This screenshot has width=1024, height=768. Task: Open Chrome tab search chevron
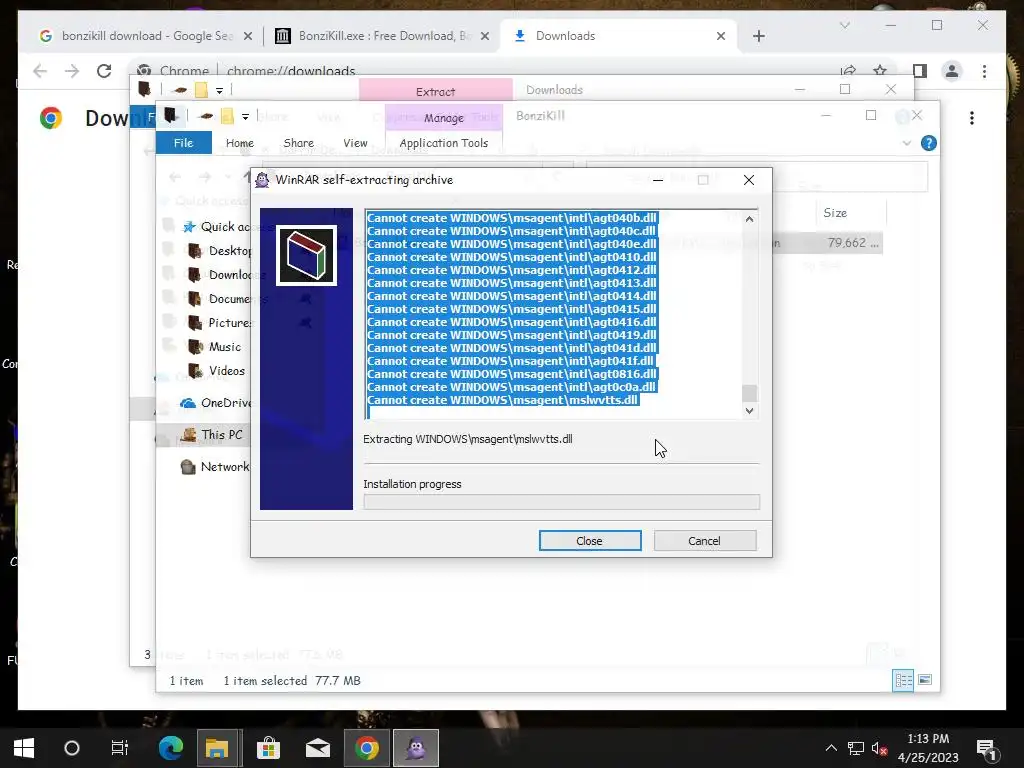(x=845, y=25)
